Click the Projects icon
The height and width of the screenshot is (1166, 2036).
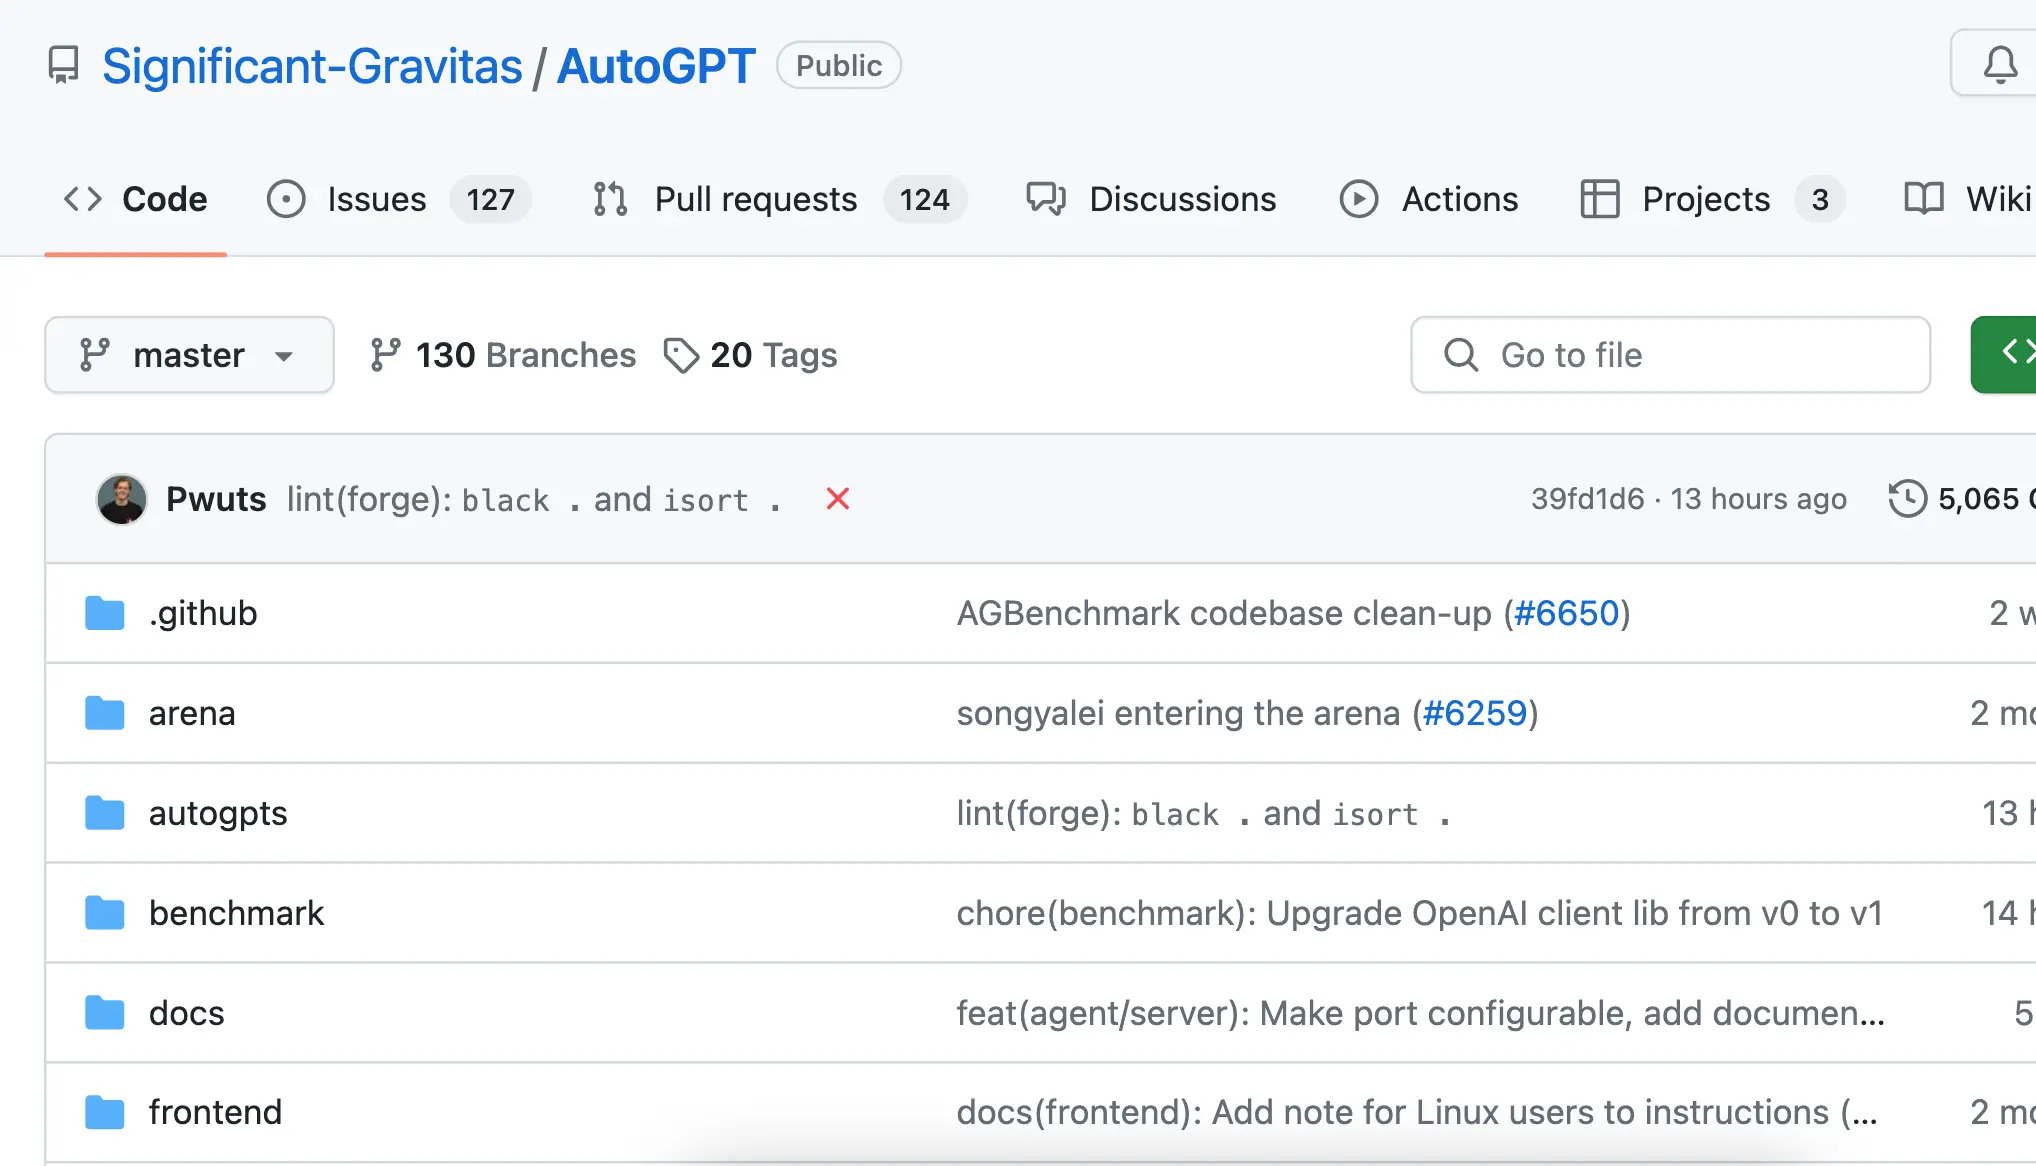pyautogui.click(x=1600, y=199)
